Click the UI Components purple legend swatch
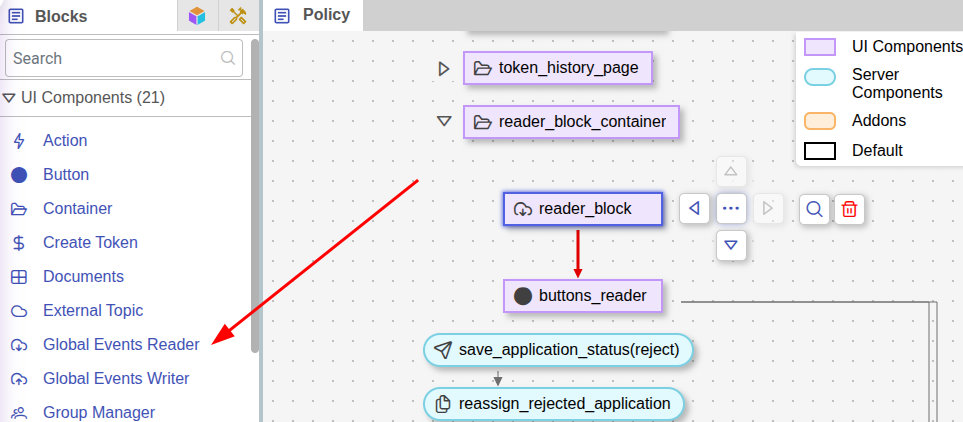963x422 pixels. pos(820,47)
